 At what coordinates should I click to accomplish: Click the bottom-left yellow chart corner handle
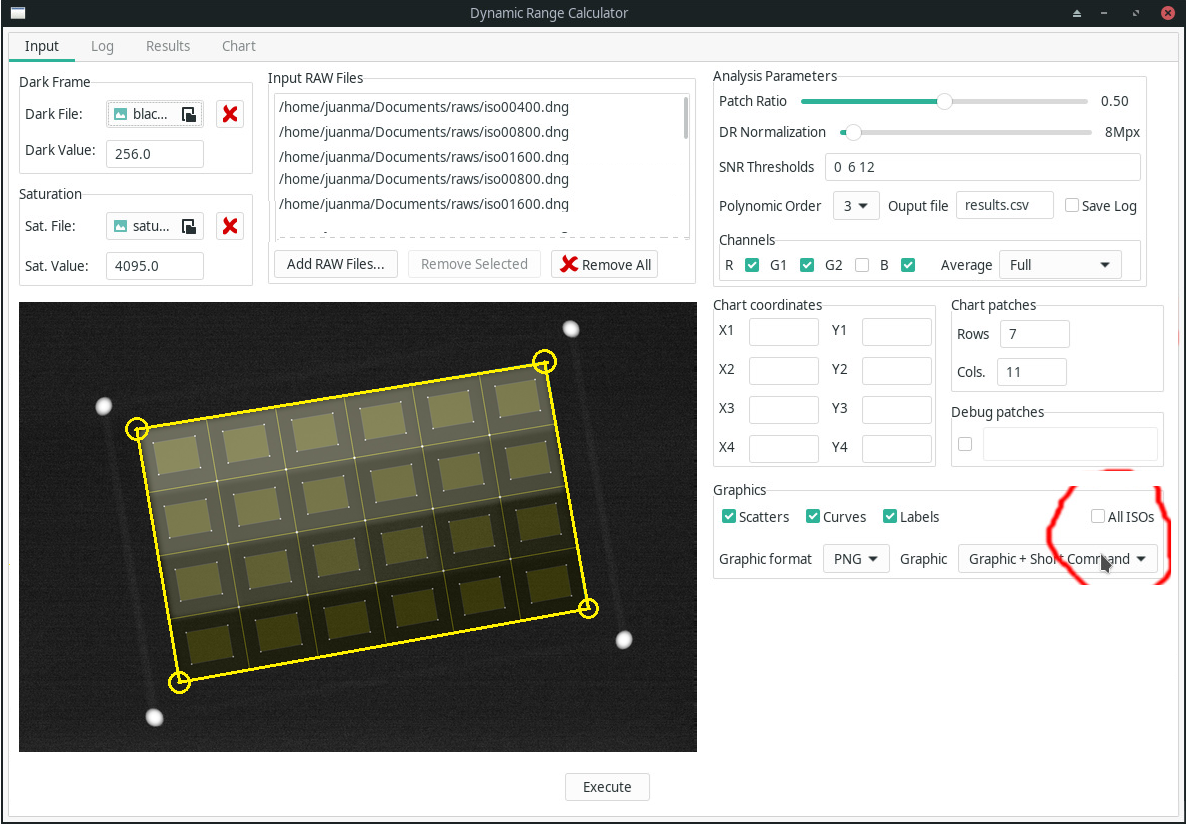point(179,682)
